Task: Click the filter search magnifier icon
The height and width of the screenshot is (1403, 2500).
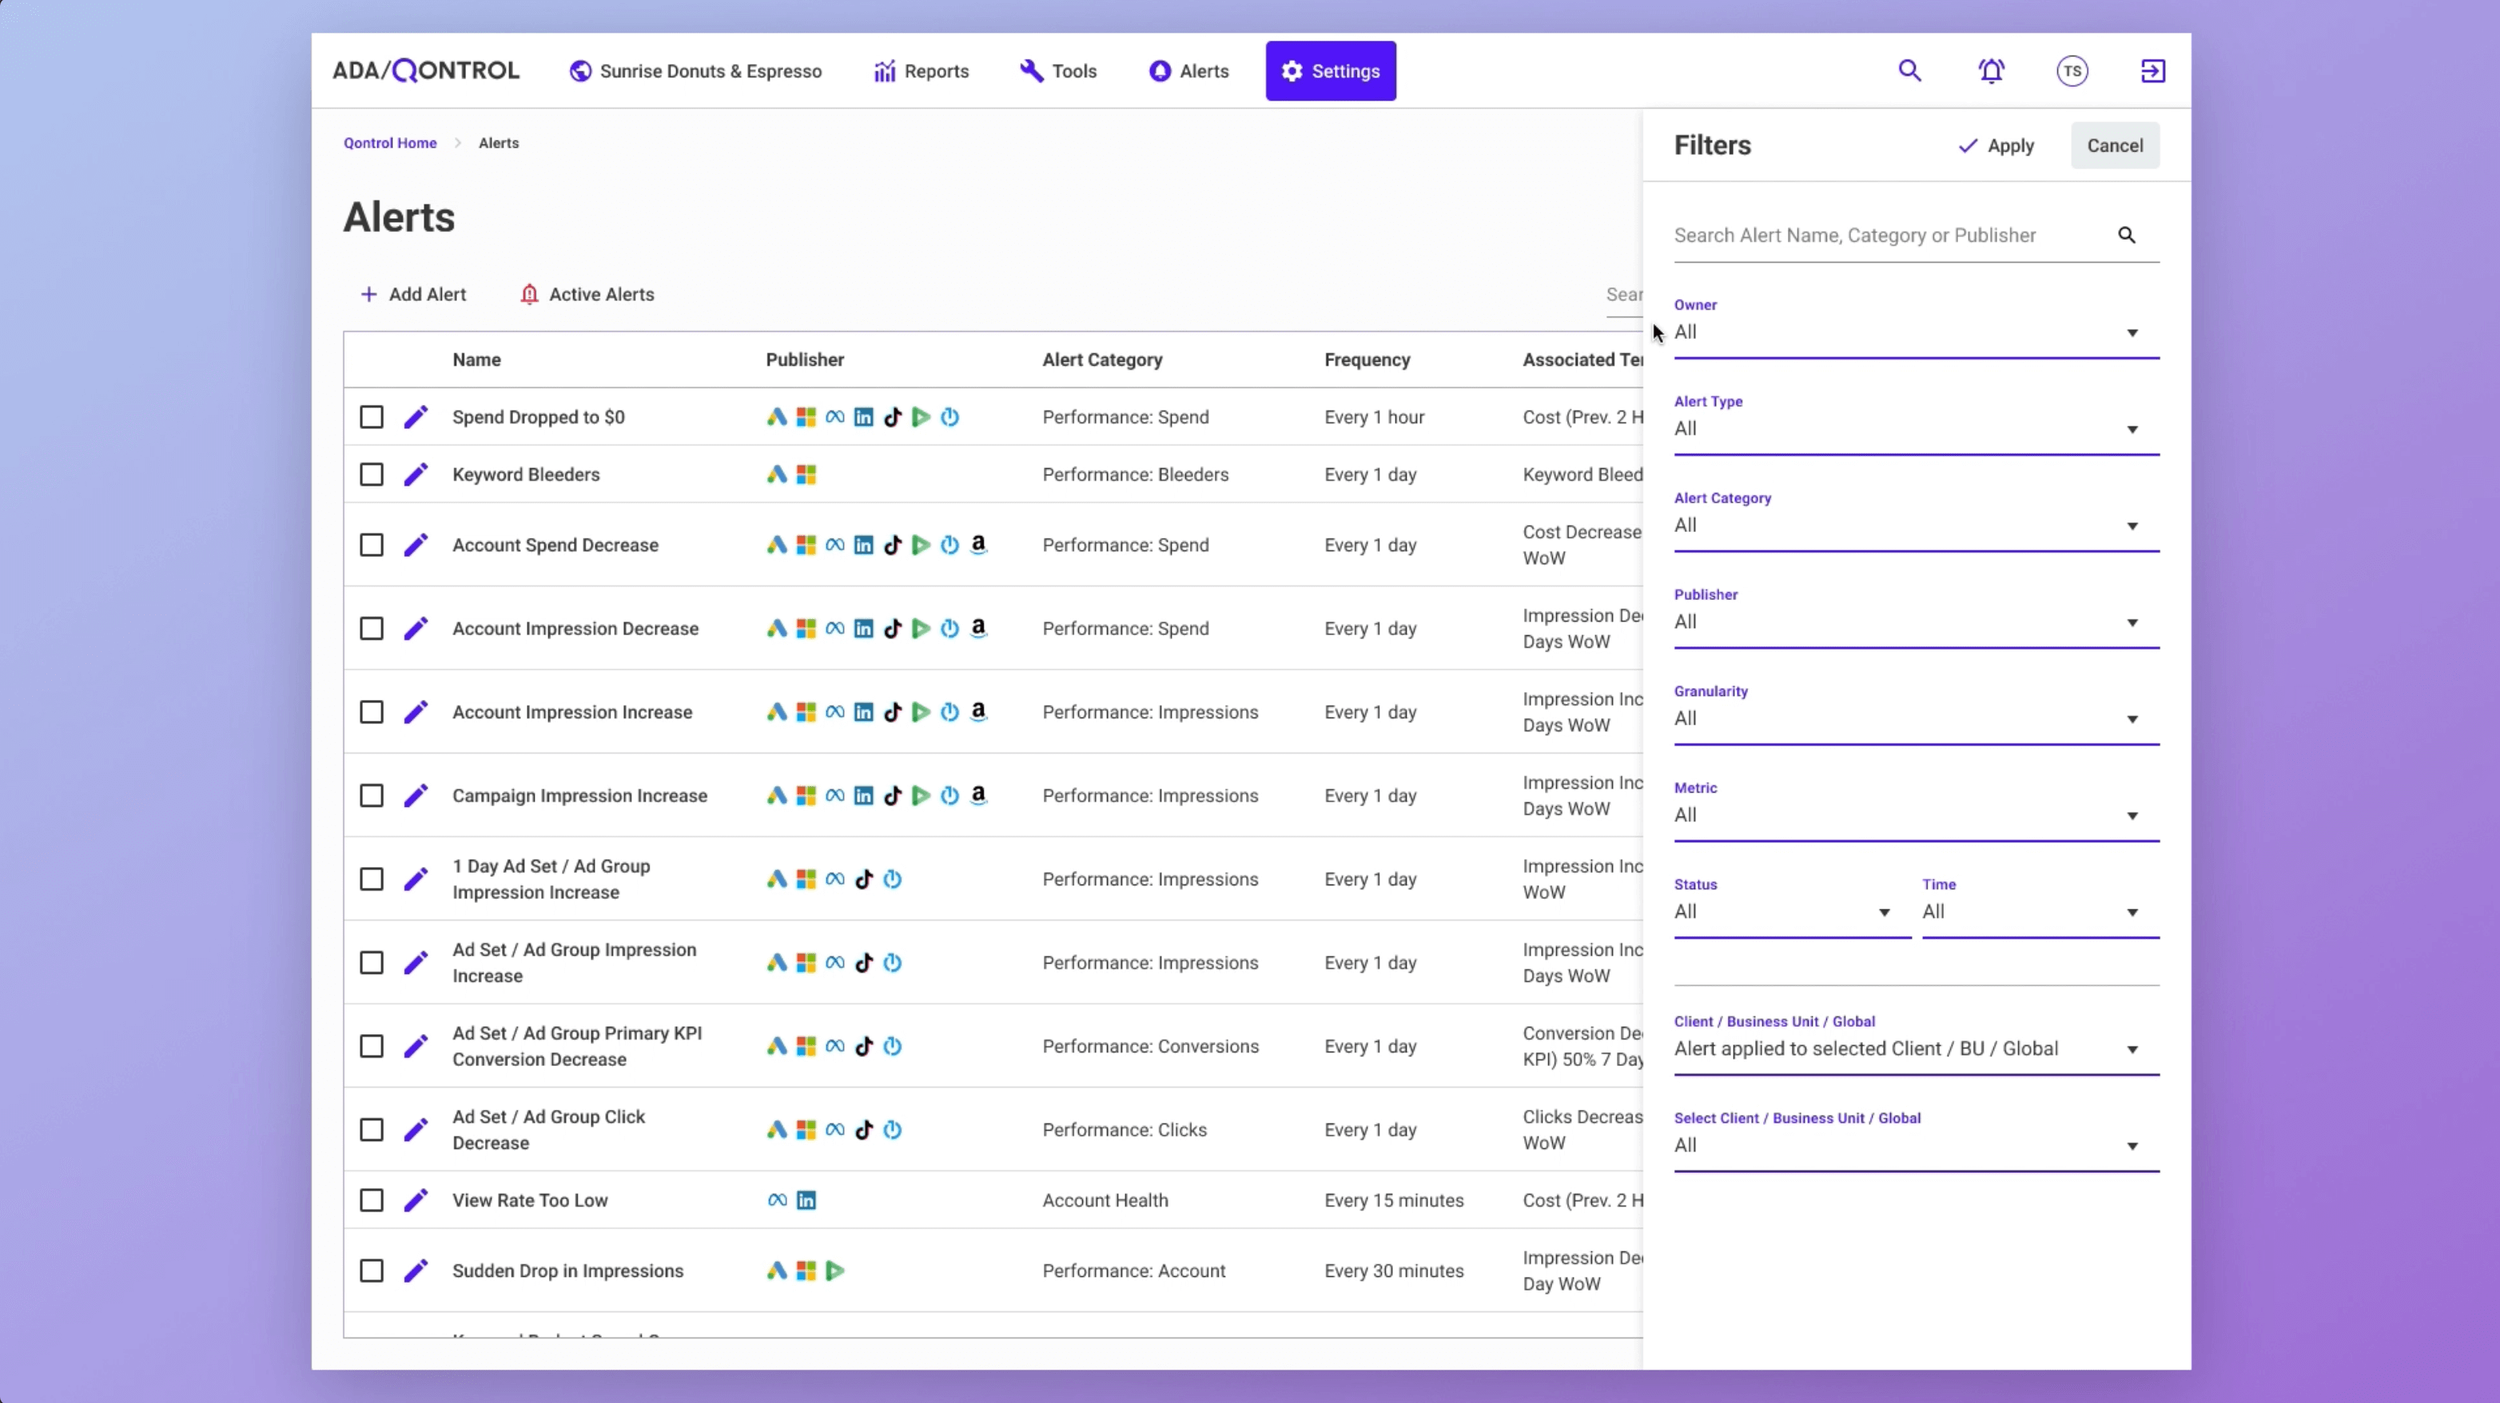Action: [2126, 235]
